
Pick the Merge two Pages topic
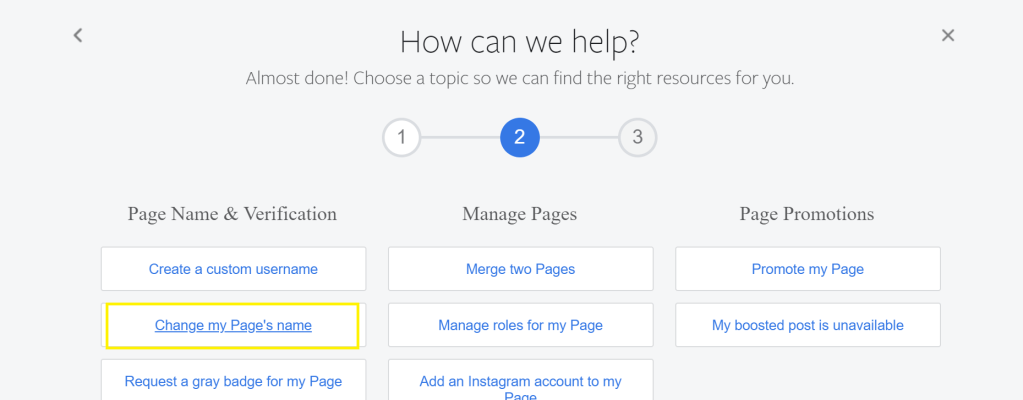(520, 269)
